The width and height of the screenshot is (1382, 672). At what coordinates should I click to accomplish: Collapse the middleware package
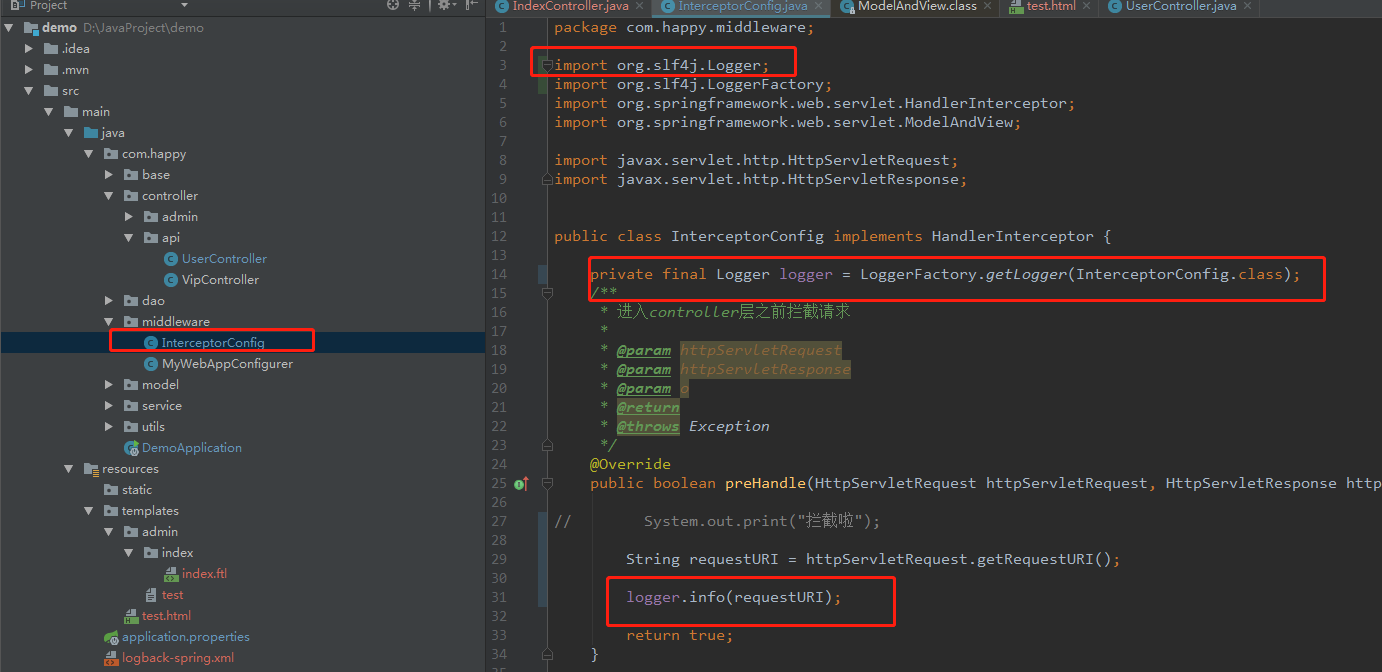[109, 322]
